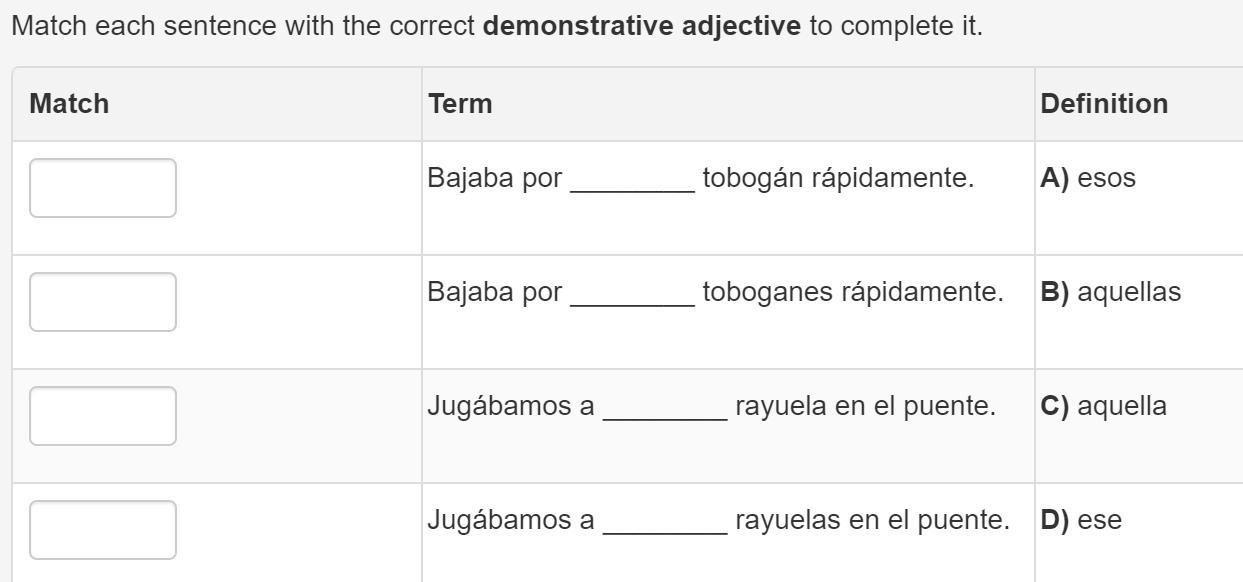Click definition option 'B) aquellas'
This screenshot has width=1243, height=582.
pyautogui.click(x=1110, y=293)
